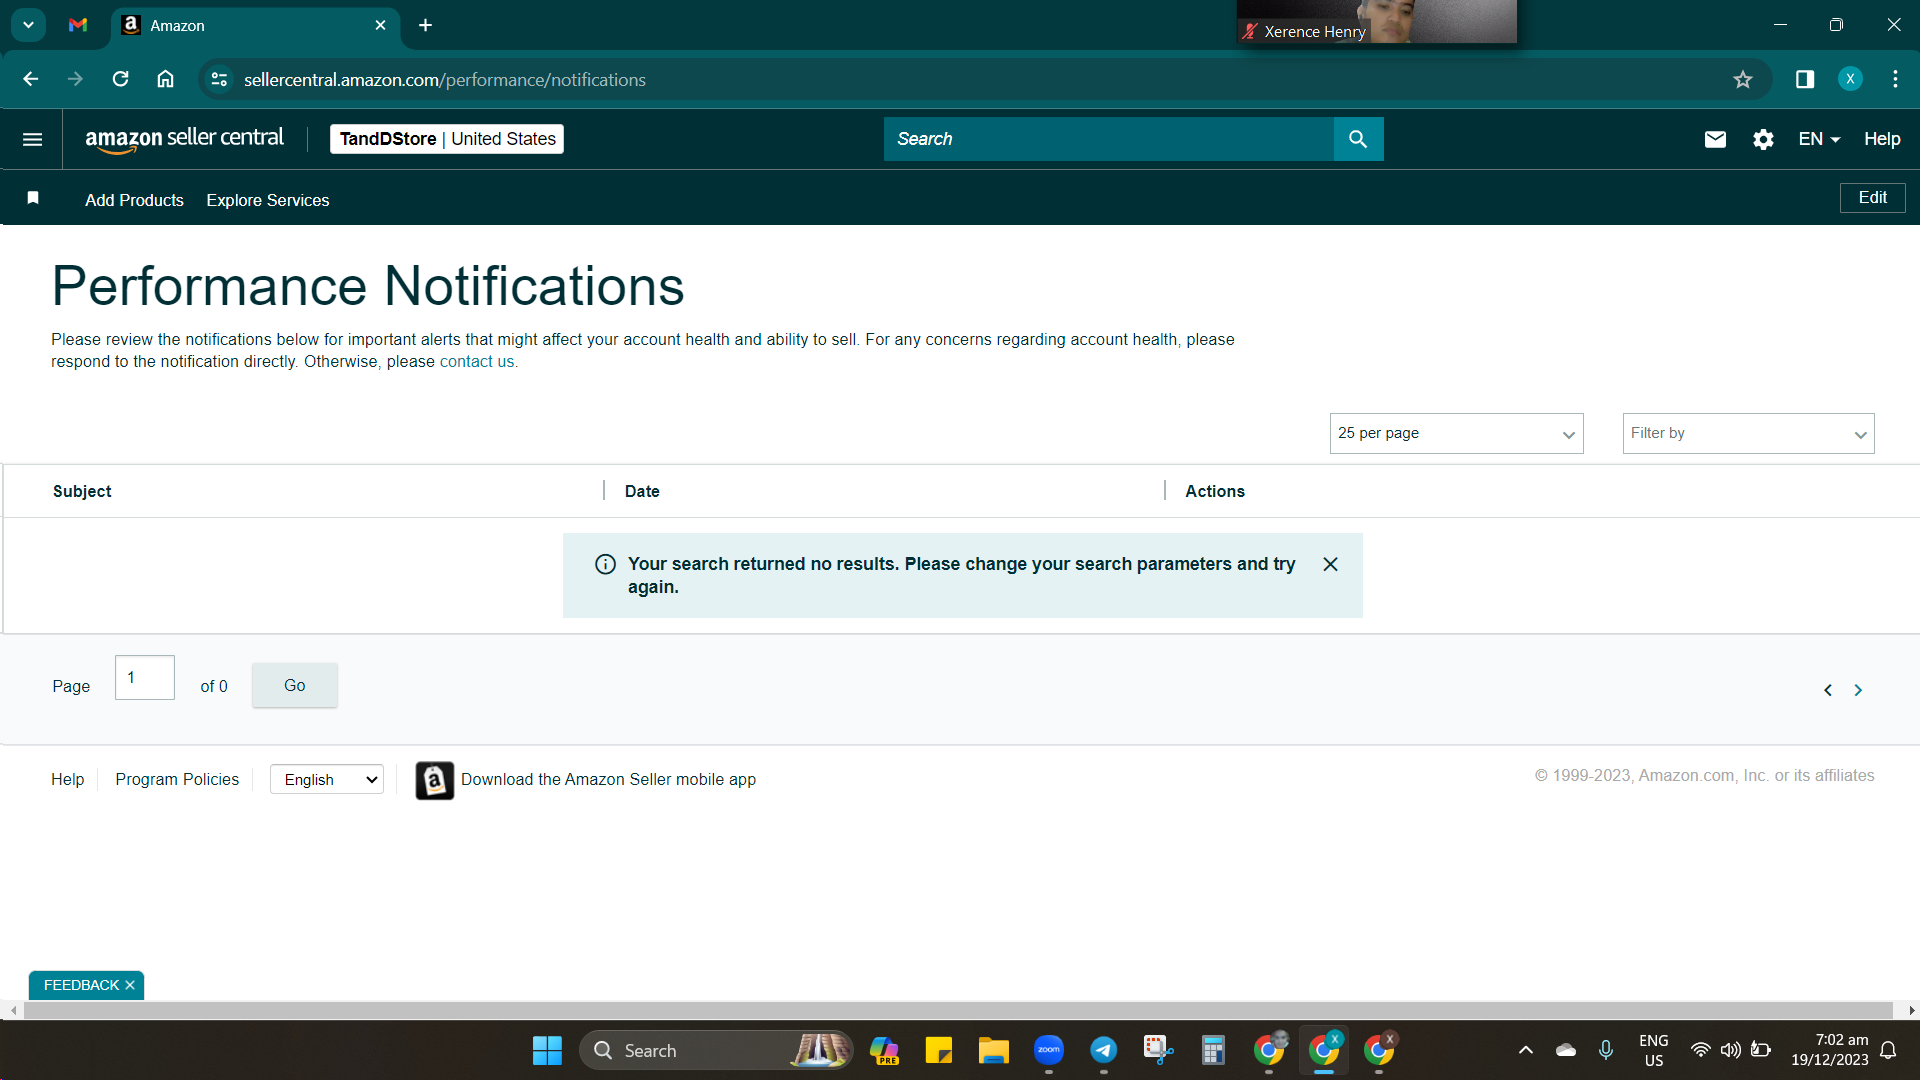Open Add Products menu item
The image size is (1920, 1080).
pyautogui.click(x=134, y=200)
